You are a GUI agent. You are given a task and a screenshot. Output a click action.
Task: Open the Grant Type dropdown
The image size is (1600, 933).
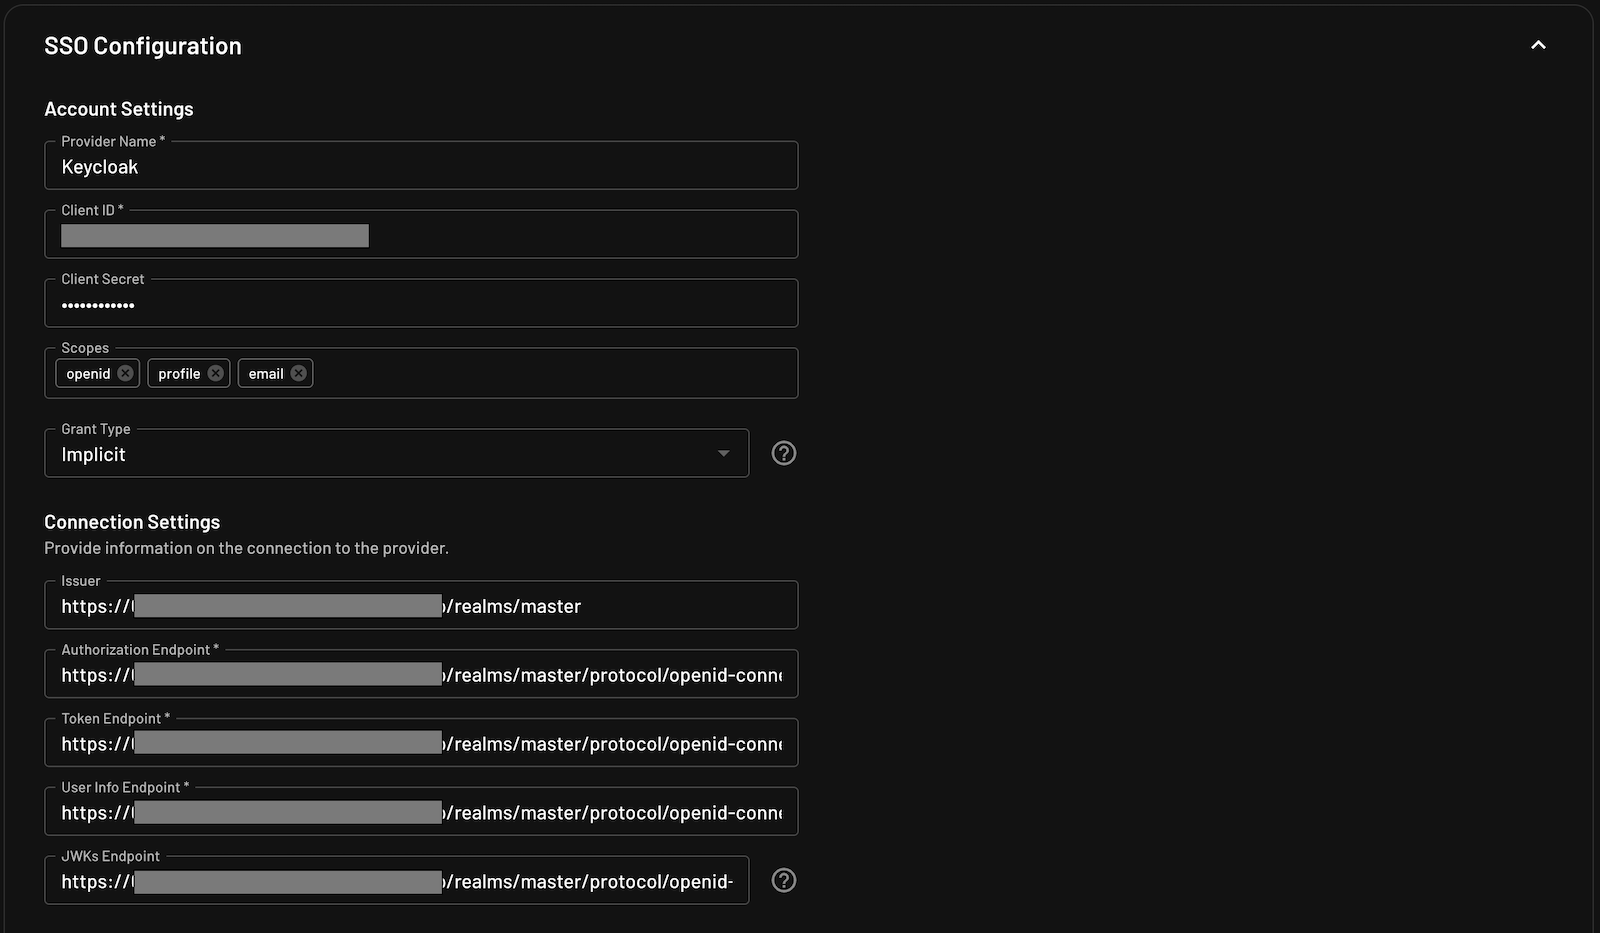point(723,452)
